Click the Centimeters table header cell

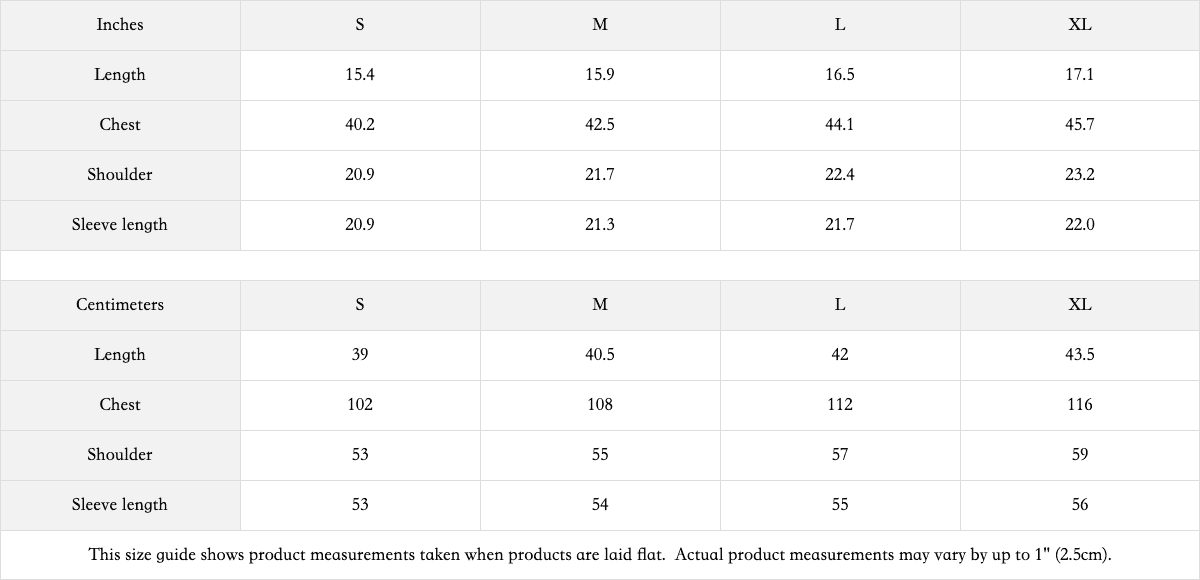tap(120, 305)
